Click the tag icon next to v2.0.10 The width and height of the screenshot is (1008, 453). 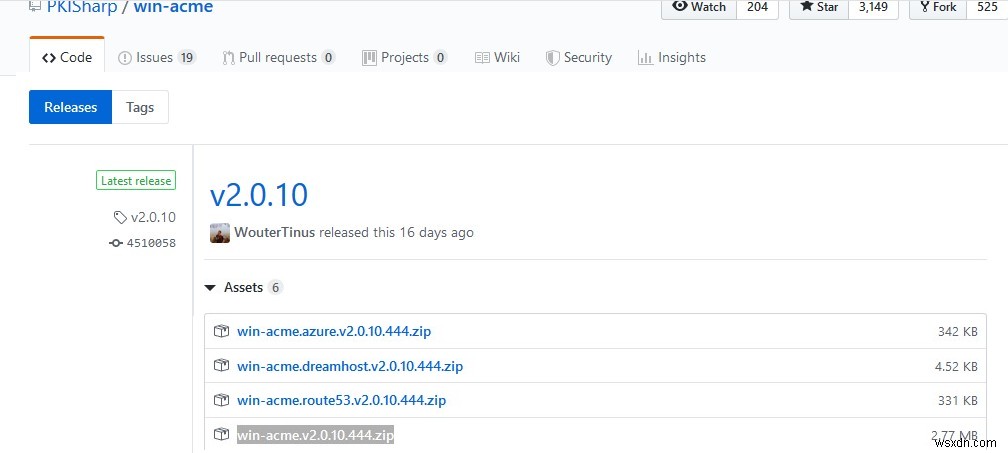[120, 218]
